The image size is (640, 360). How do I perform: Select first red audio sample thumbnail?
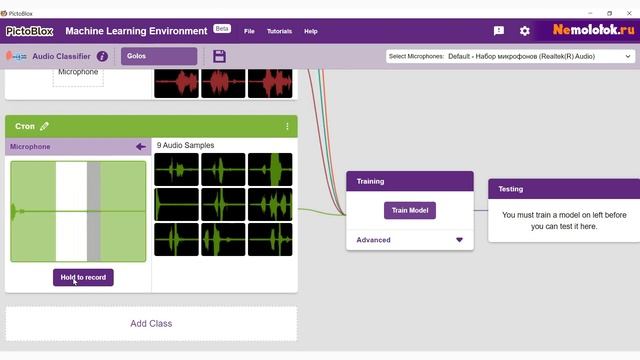coord(176,84)
